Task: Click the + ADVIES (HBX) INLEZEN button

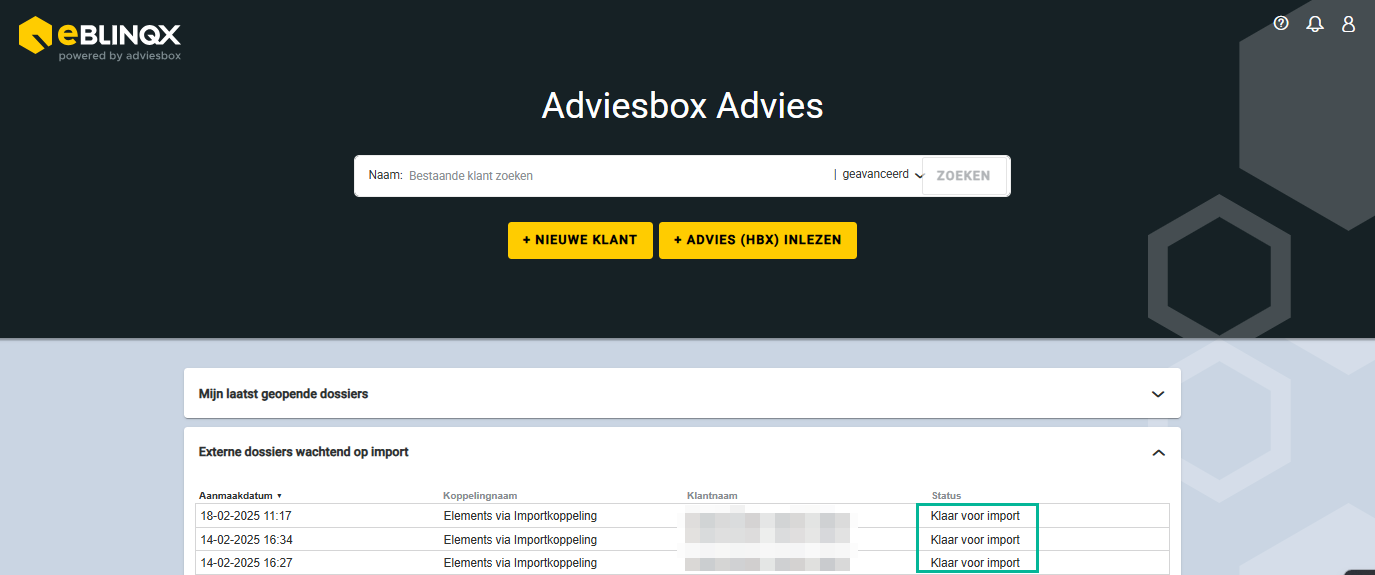Action: pos(758,240)
